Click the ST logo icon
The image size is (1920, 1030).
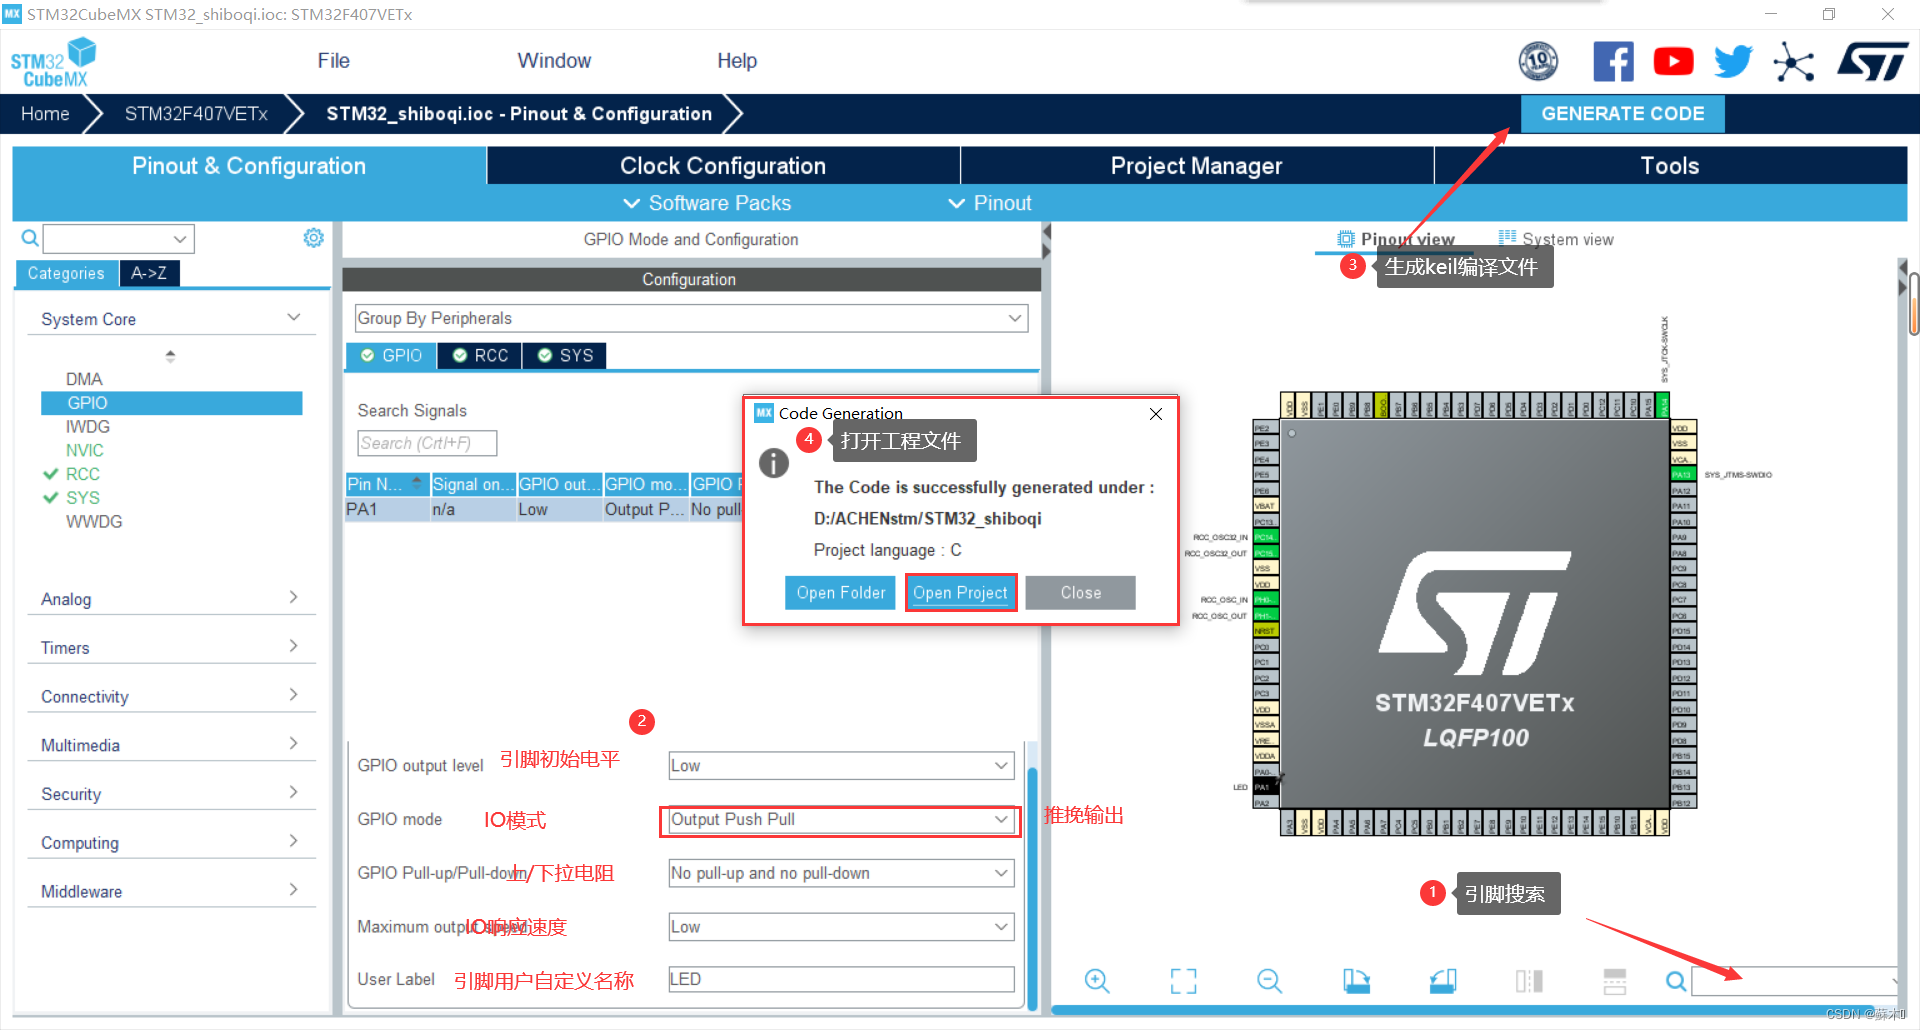tap(1872, 61)
